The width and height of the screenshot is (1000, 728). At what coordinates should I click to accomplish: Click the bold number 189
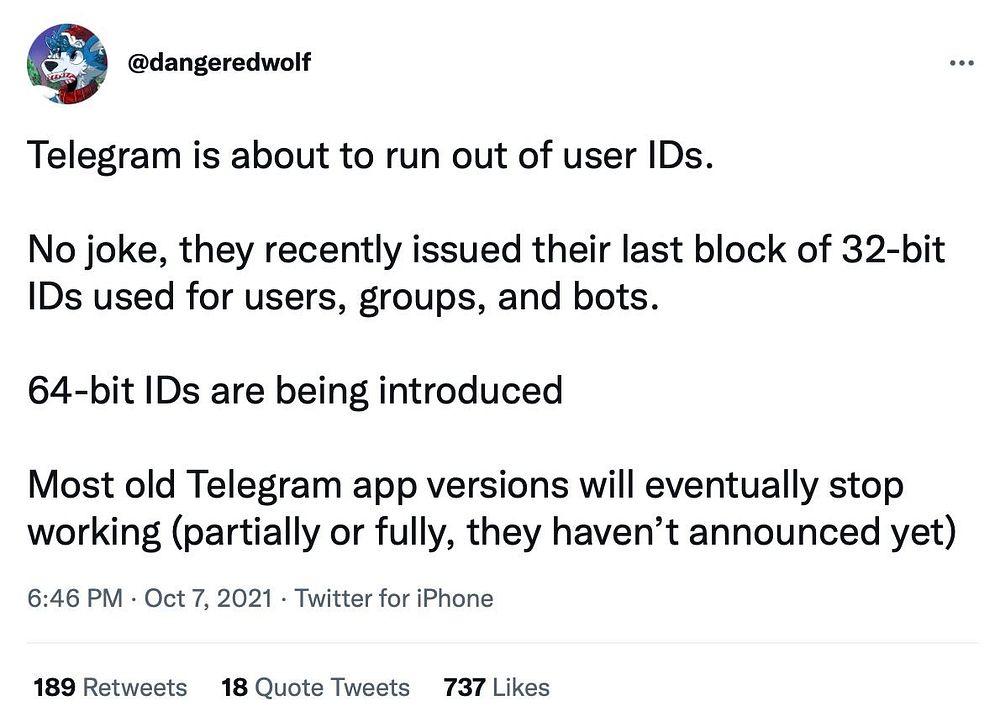(54, 688)
